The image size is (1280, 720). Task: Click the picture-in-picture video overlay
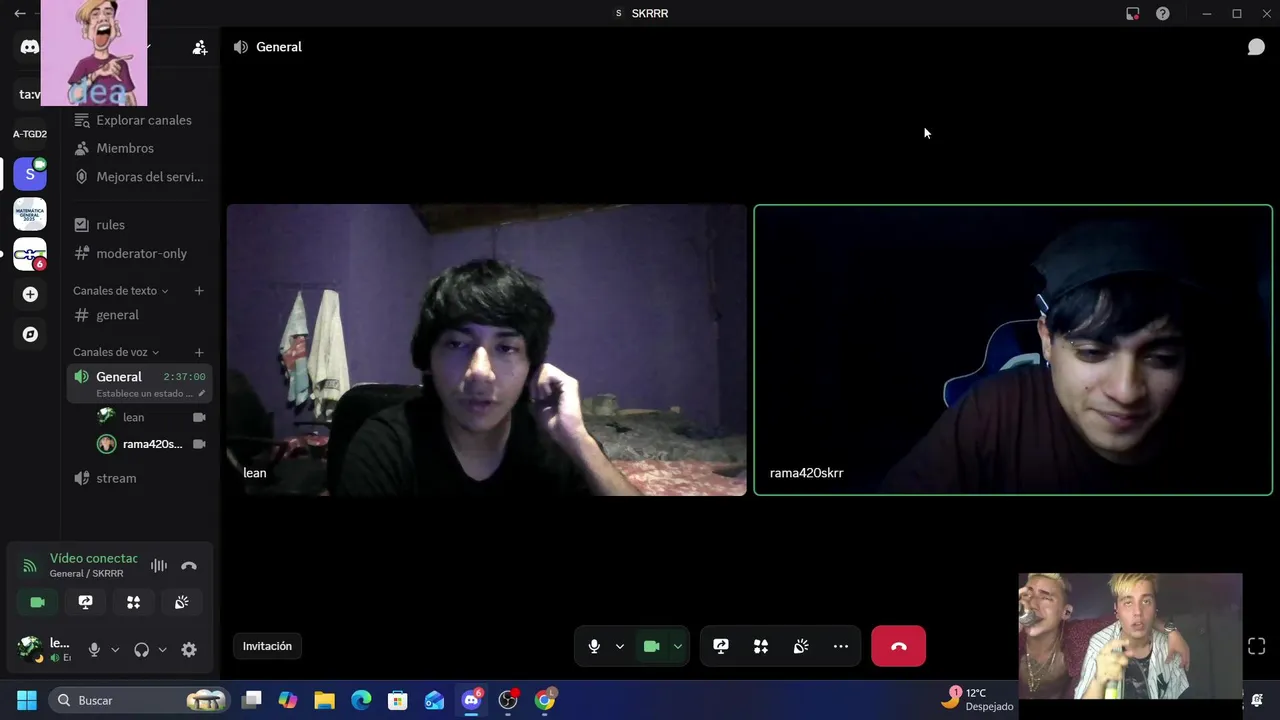(x=1130, y=636)
